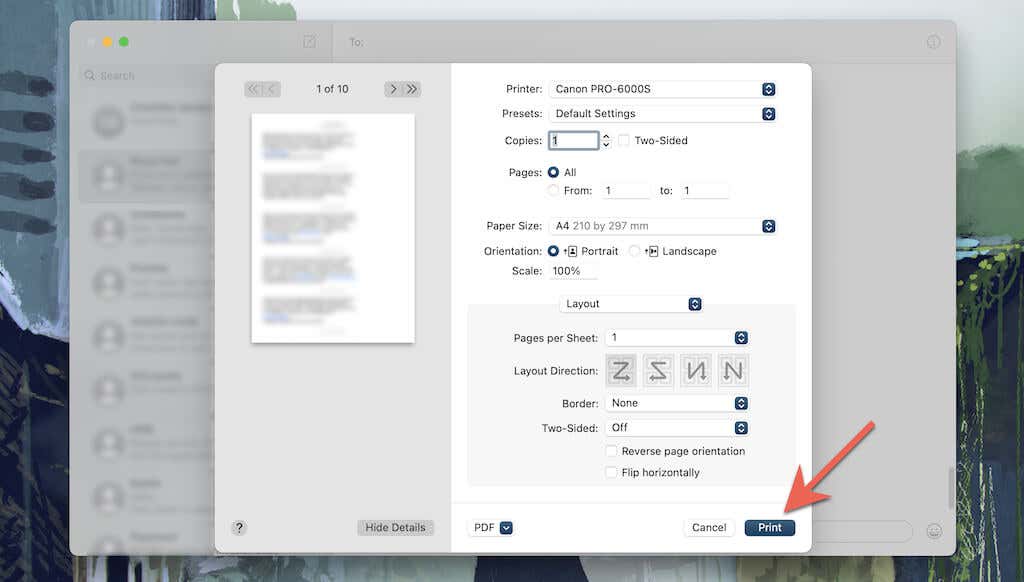Open the Pages per Sheet dropdown
The width and height of the screenshot is (1024, 582).
[x=677, y=338]
